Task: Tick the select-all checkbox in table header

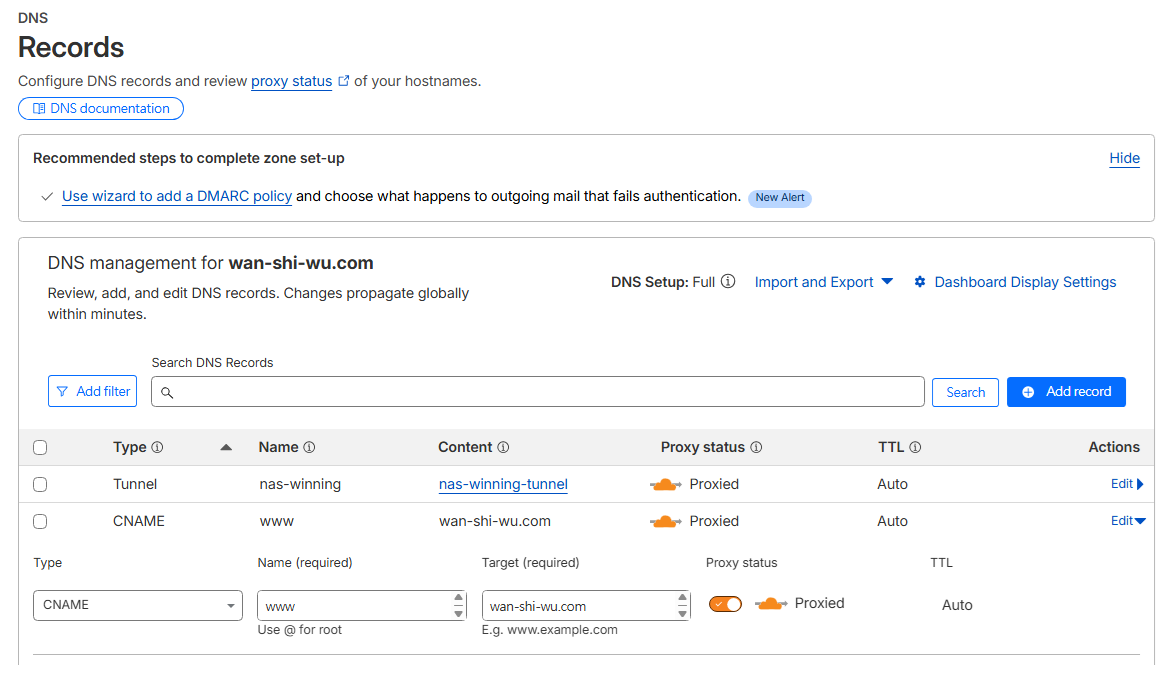Action: click(40, 448)
